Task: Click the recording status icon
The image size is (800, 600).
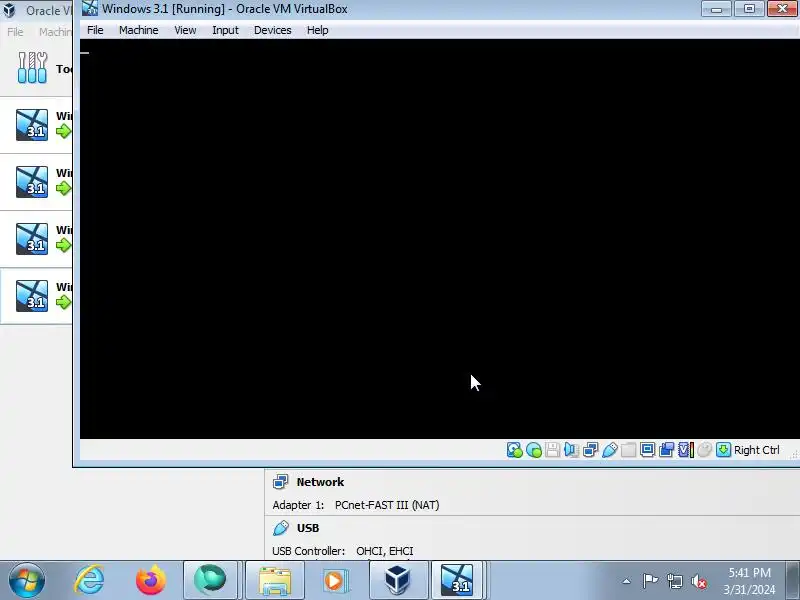Action: point(666,450)
